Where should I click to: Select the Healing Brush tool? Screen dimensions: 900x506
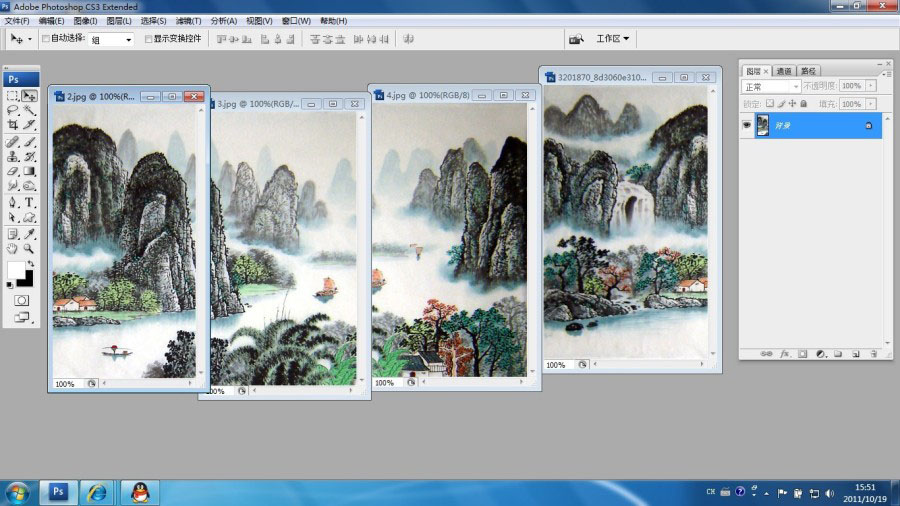click(x=13, y=142)
